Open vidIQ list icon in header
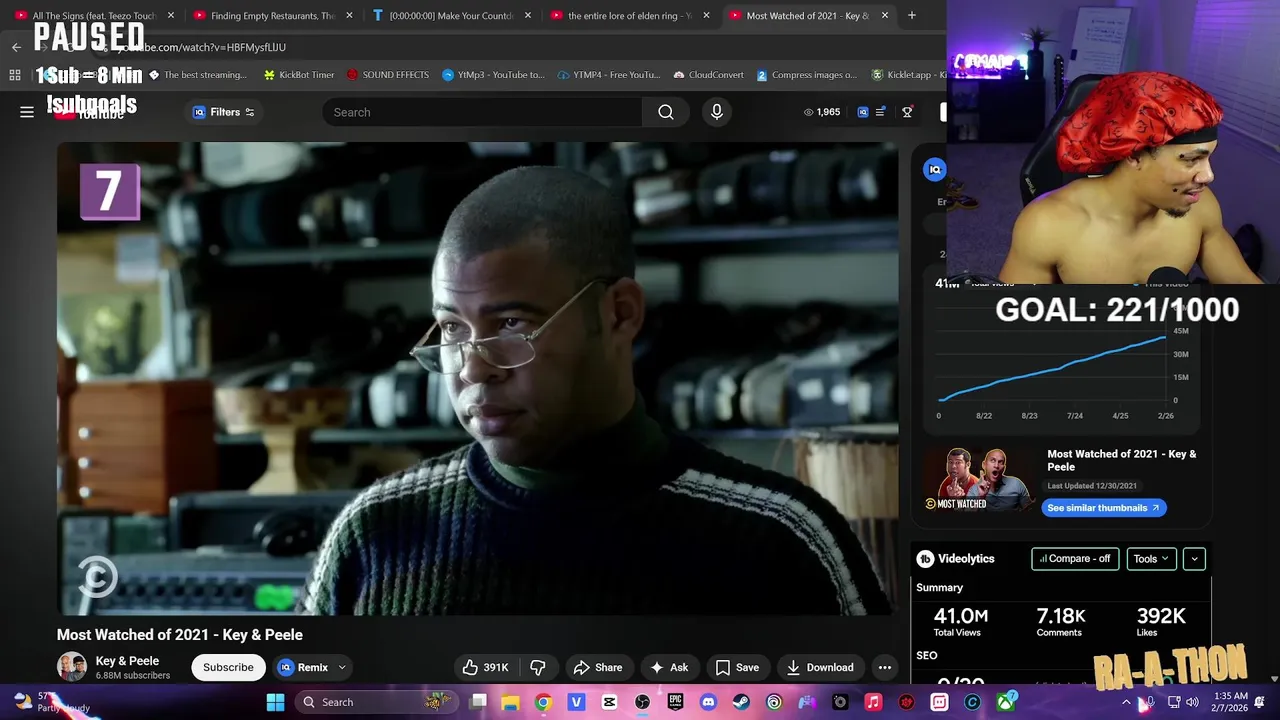1280x720 pixels. [x=880, y=112]
